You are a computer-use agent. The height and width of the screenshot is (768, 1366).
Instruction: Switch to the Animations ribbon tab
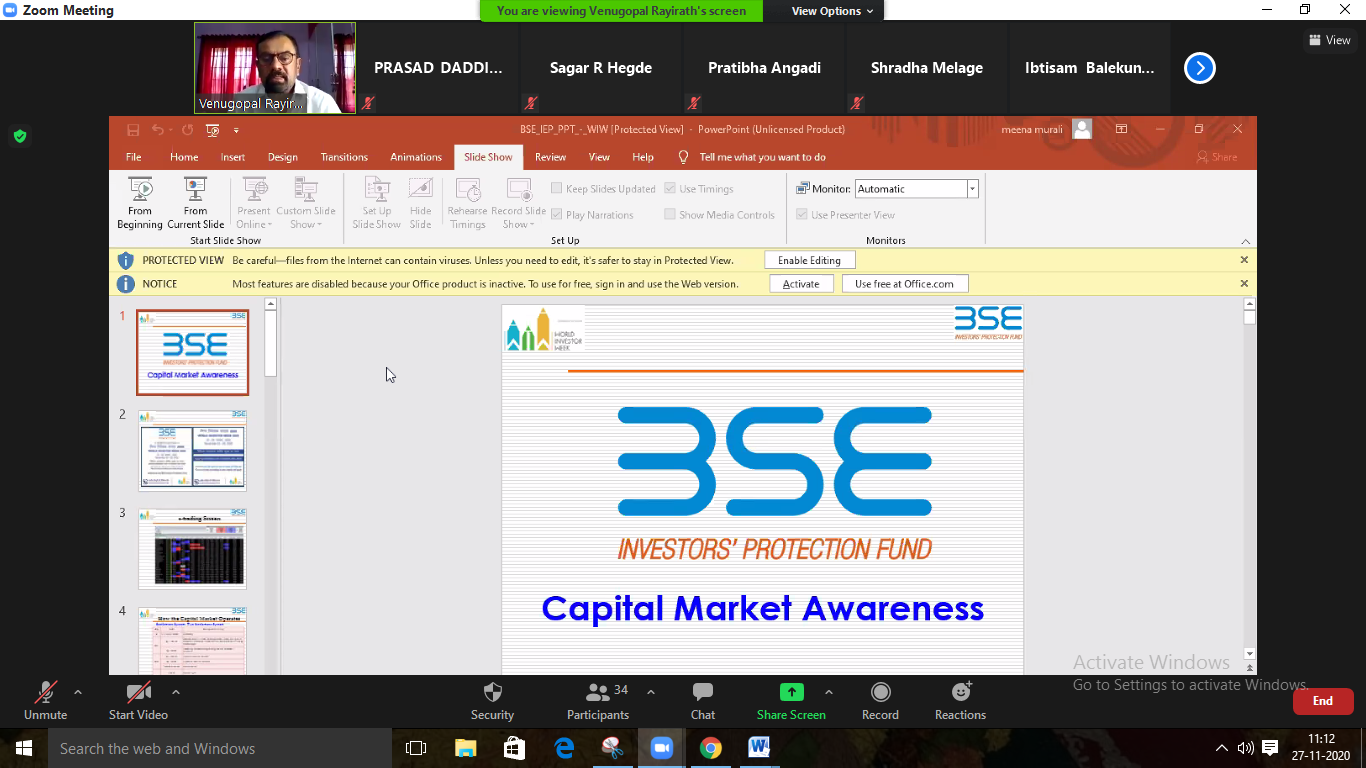416,157
